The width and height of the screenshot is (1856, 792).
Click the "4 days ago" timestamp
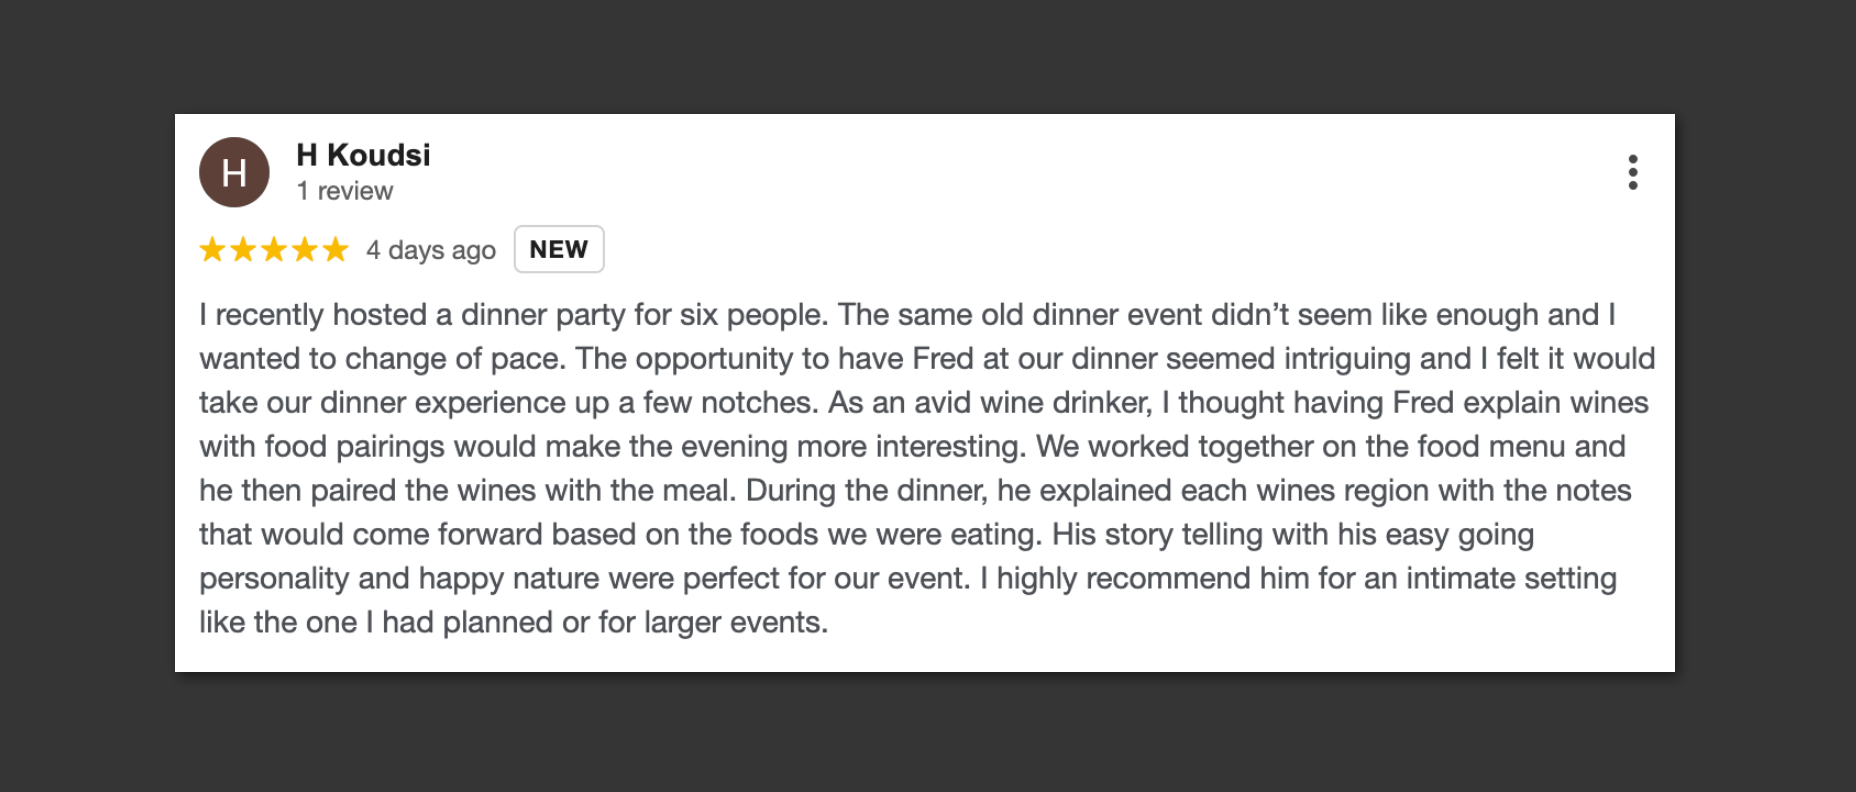(431, 250)
